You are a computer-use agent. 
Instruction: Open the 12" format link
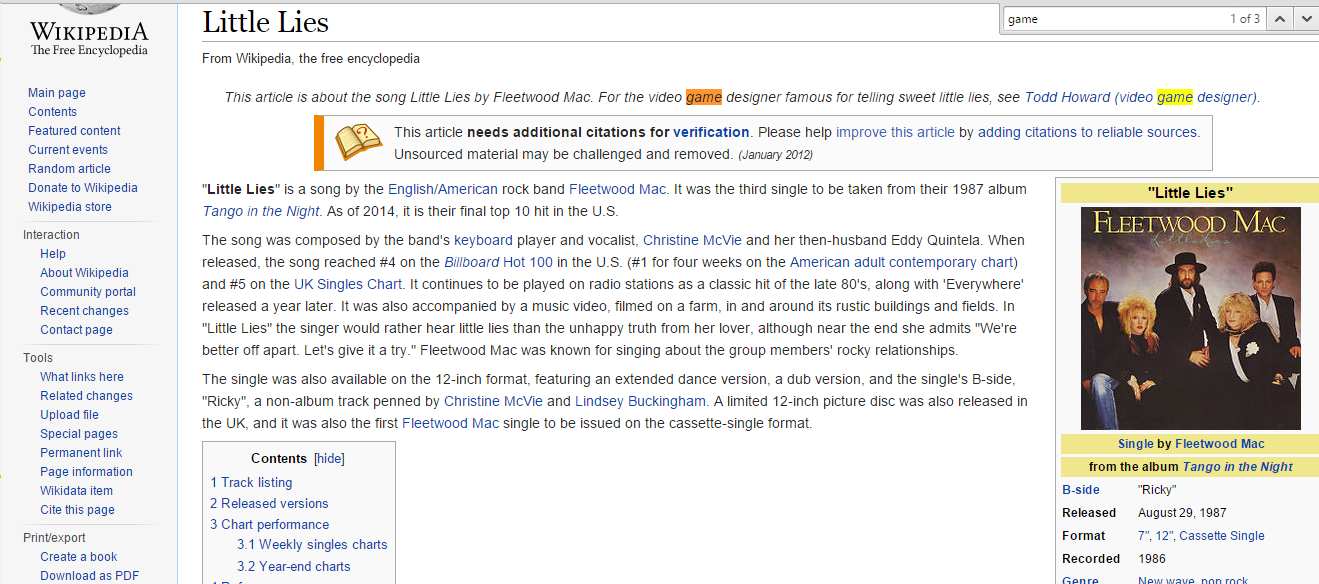1165,536
